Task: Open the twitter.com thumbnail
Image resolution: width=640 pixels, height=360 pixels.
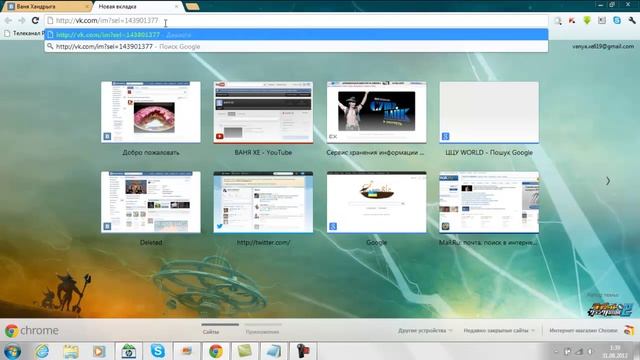Action: click(x=263, y=202)
